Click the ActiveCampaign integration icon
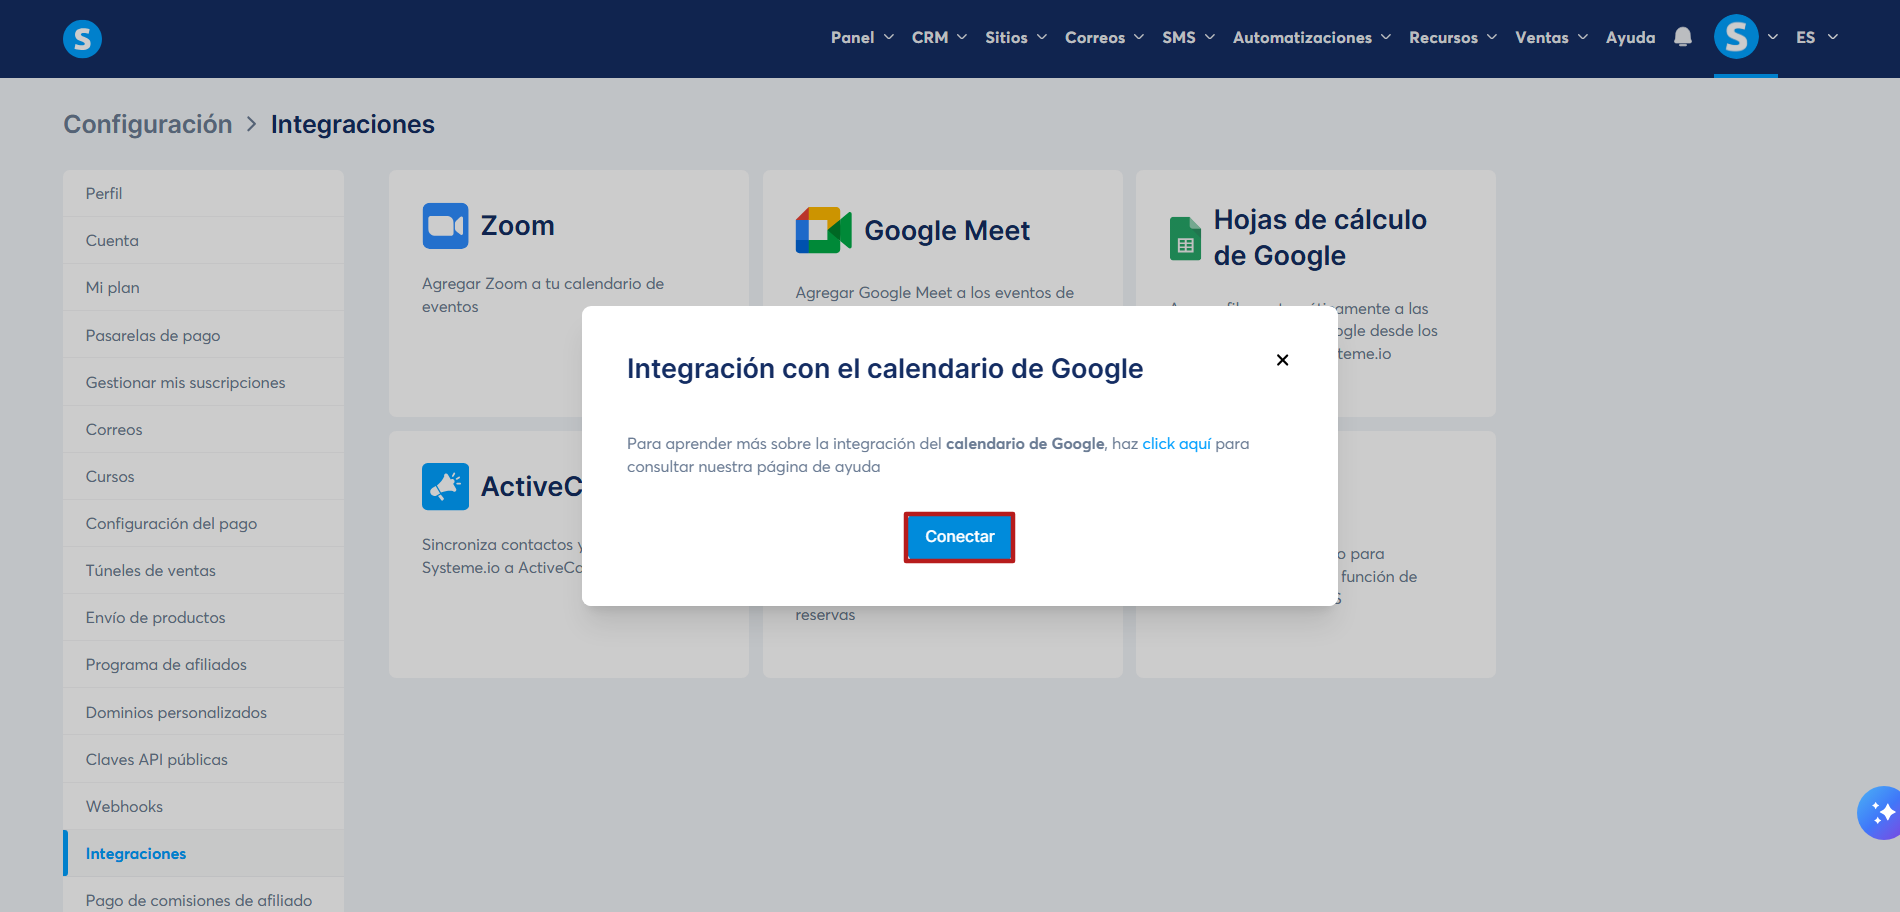 (445, 487)
